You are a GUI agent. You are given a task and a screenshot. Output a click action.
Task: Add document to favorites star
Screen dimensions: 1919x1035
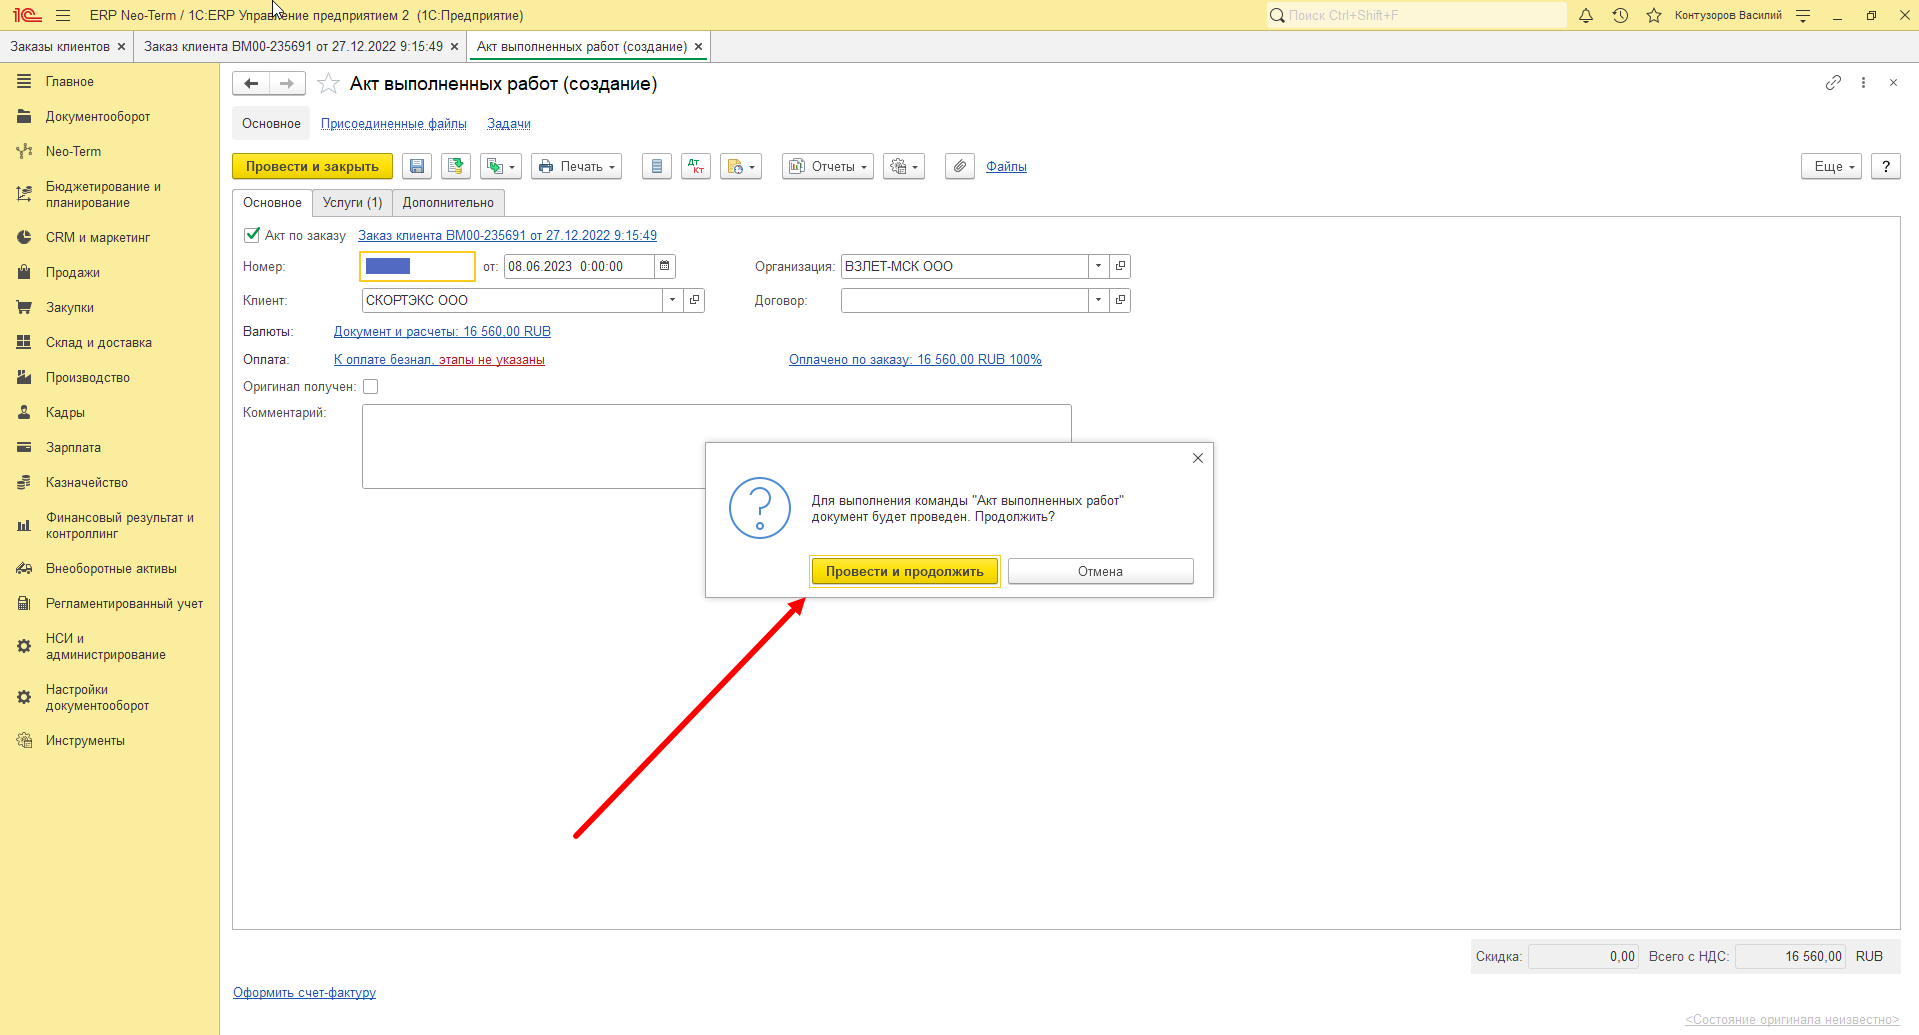(328, 84)
